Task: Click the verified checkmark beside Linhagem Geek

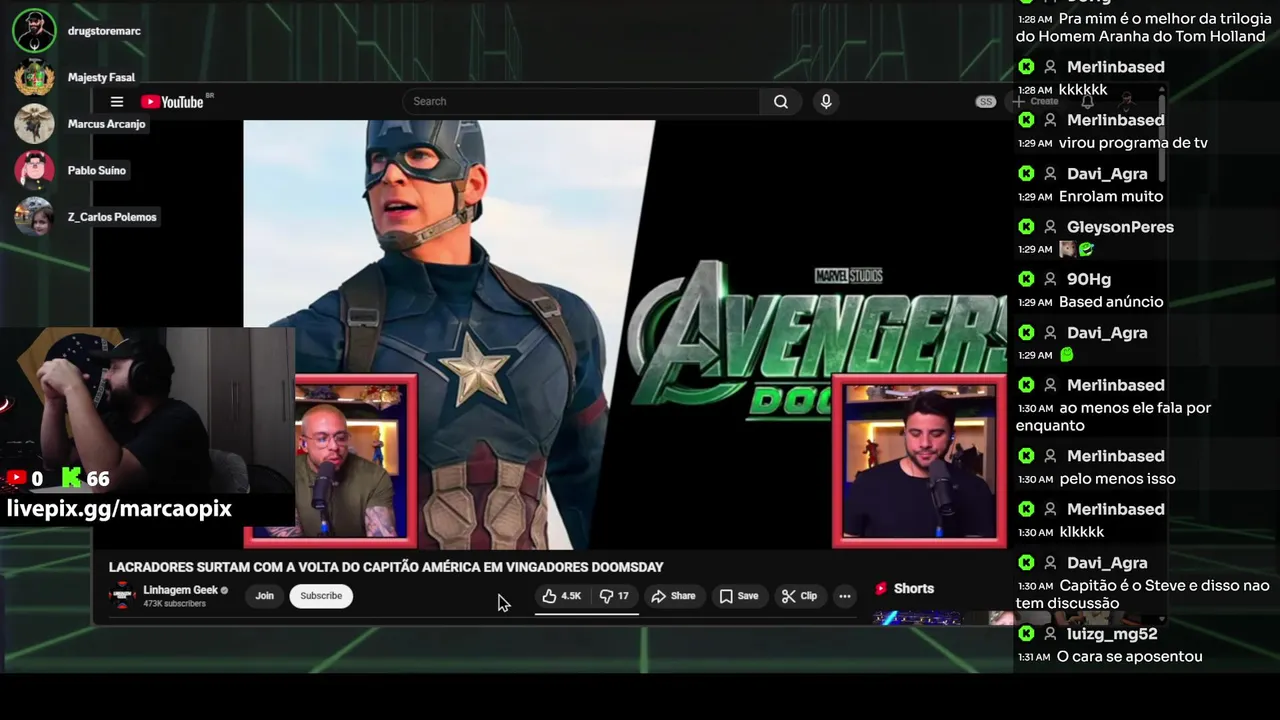Action: 224,590
